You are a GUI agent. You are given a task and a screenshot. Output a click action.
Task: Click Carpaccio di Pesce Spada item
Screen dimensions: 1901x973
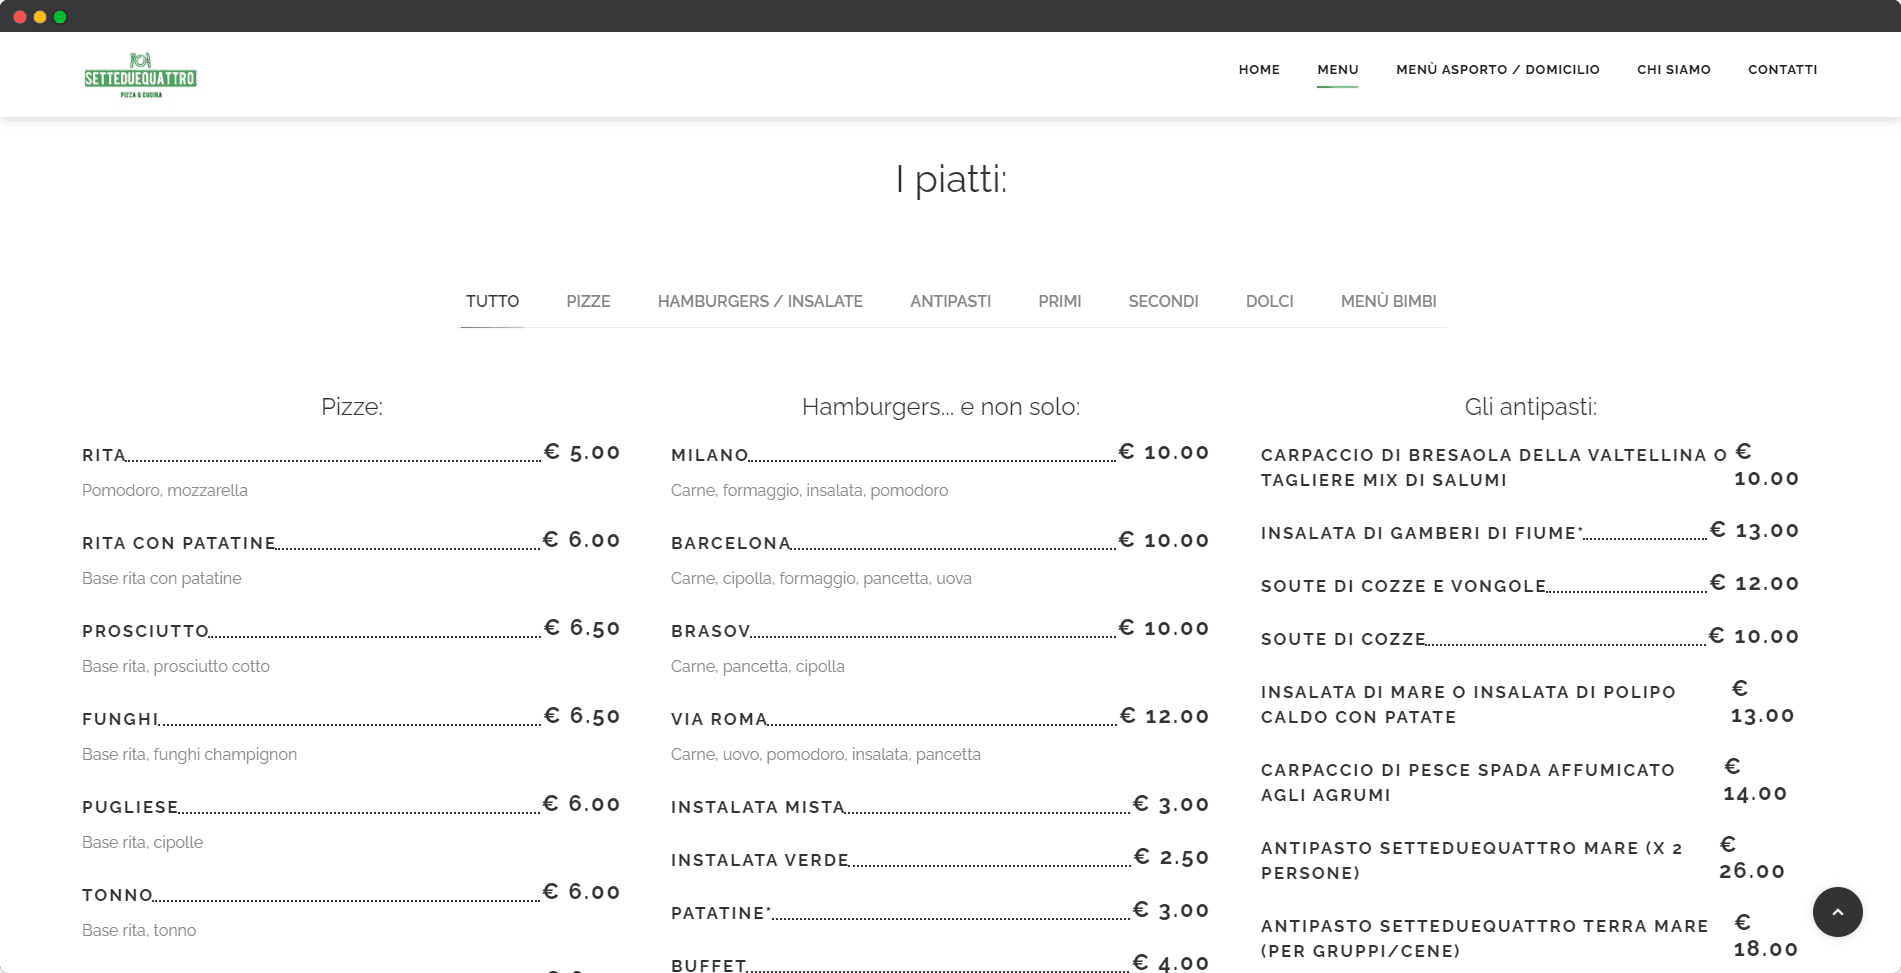(x=1467, y=782)
